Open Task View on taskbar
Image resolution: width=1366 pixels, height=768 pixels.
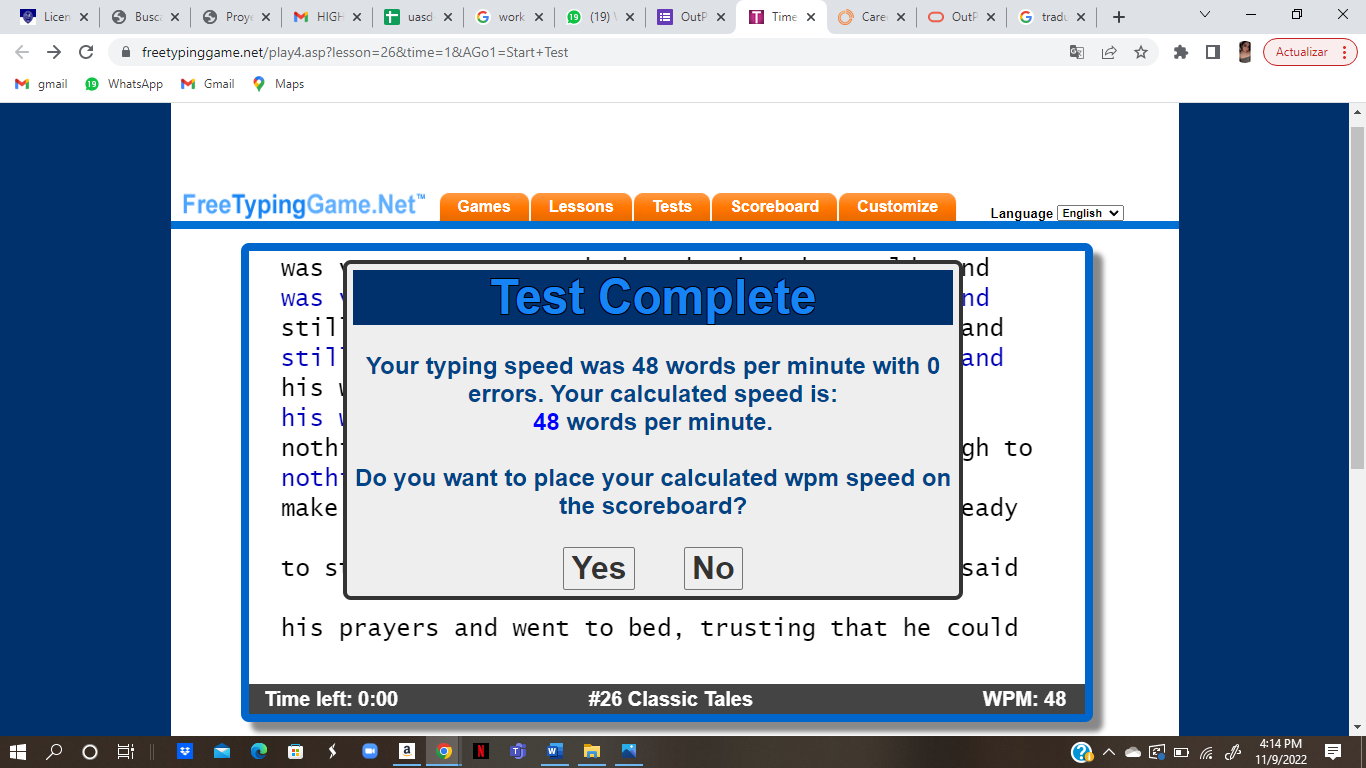coord(125,751)
